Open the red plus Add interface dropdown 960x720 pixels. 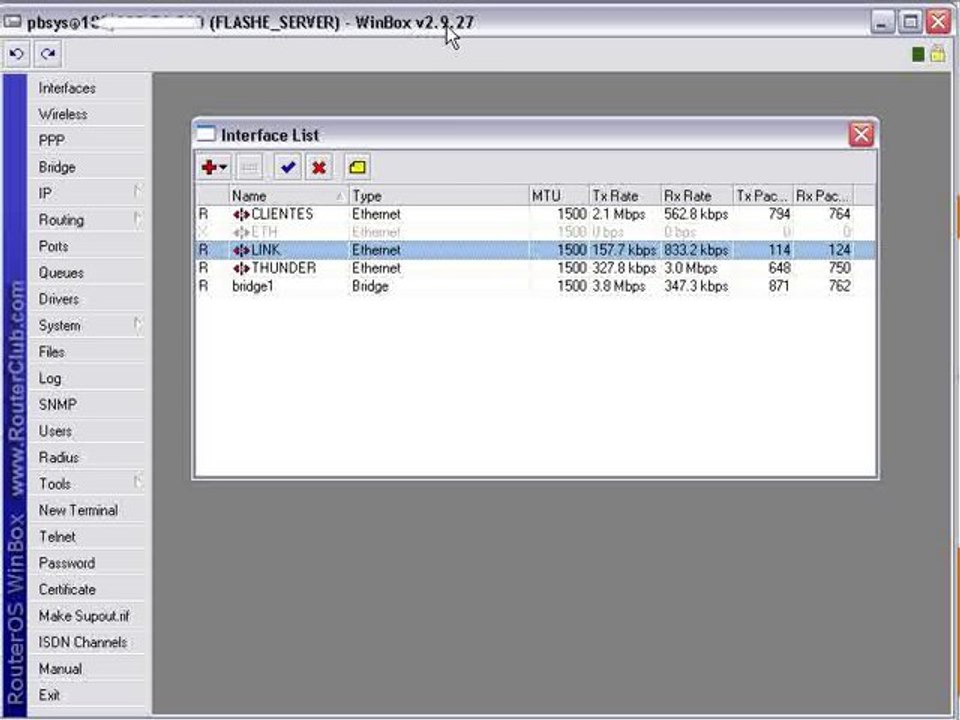click(214, 167)
